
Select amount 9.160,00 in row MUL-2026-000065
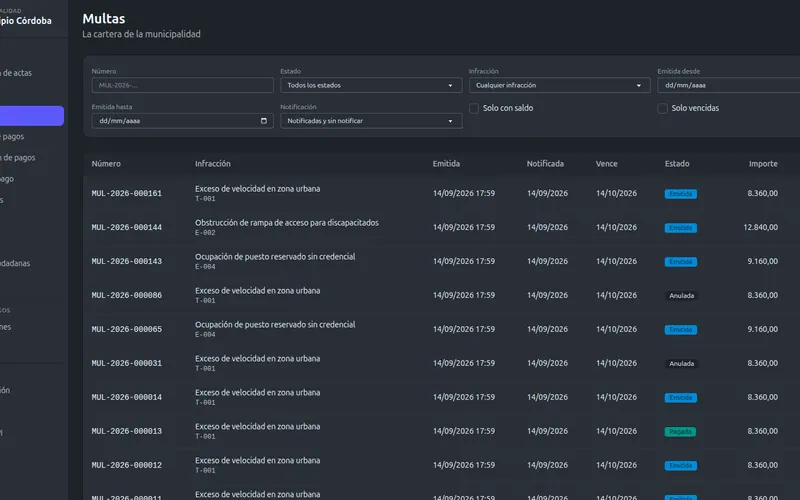tap(763, 330)
